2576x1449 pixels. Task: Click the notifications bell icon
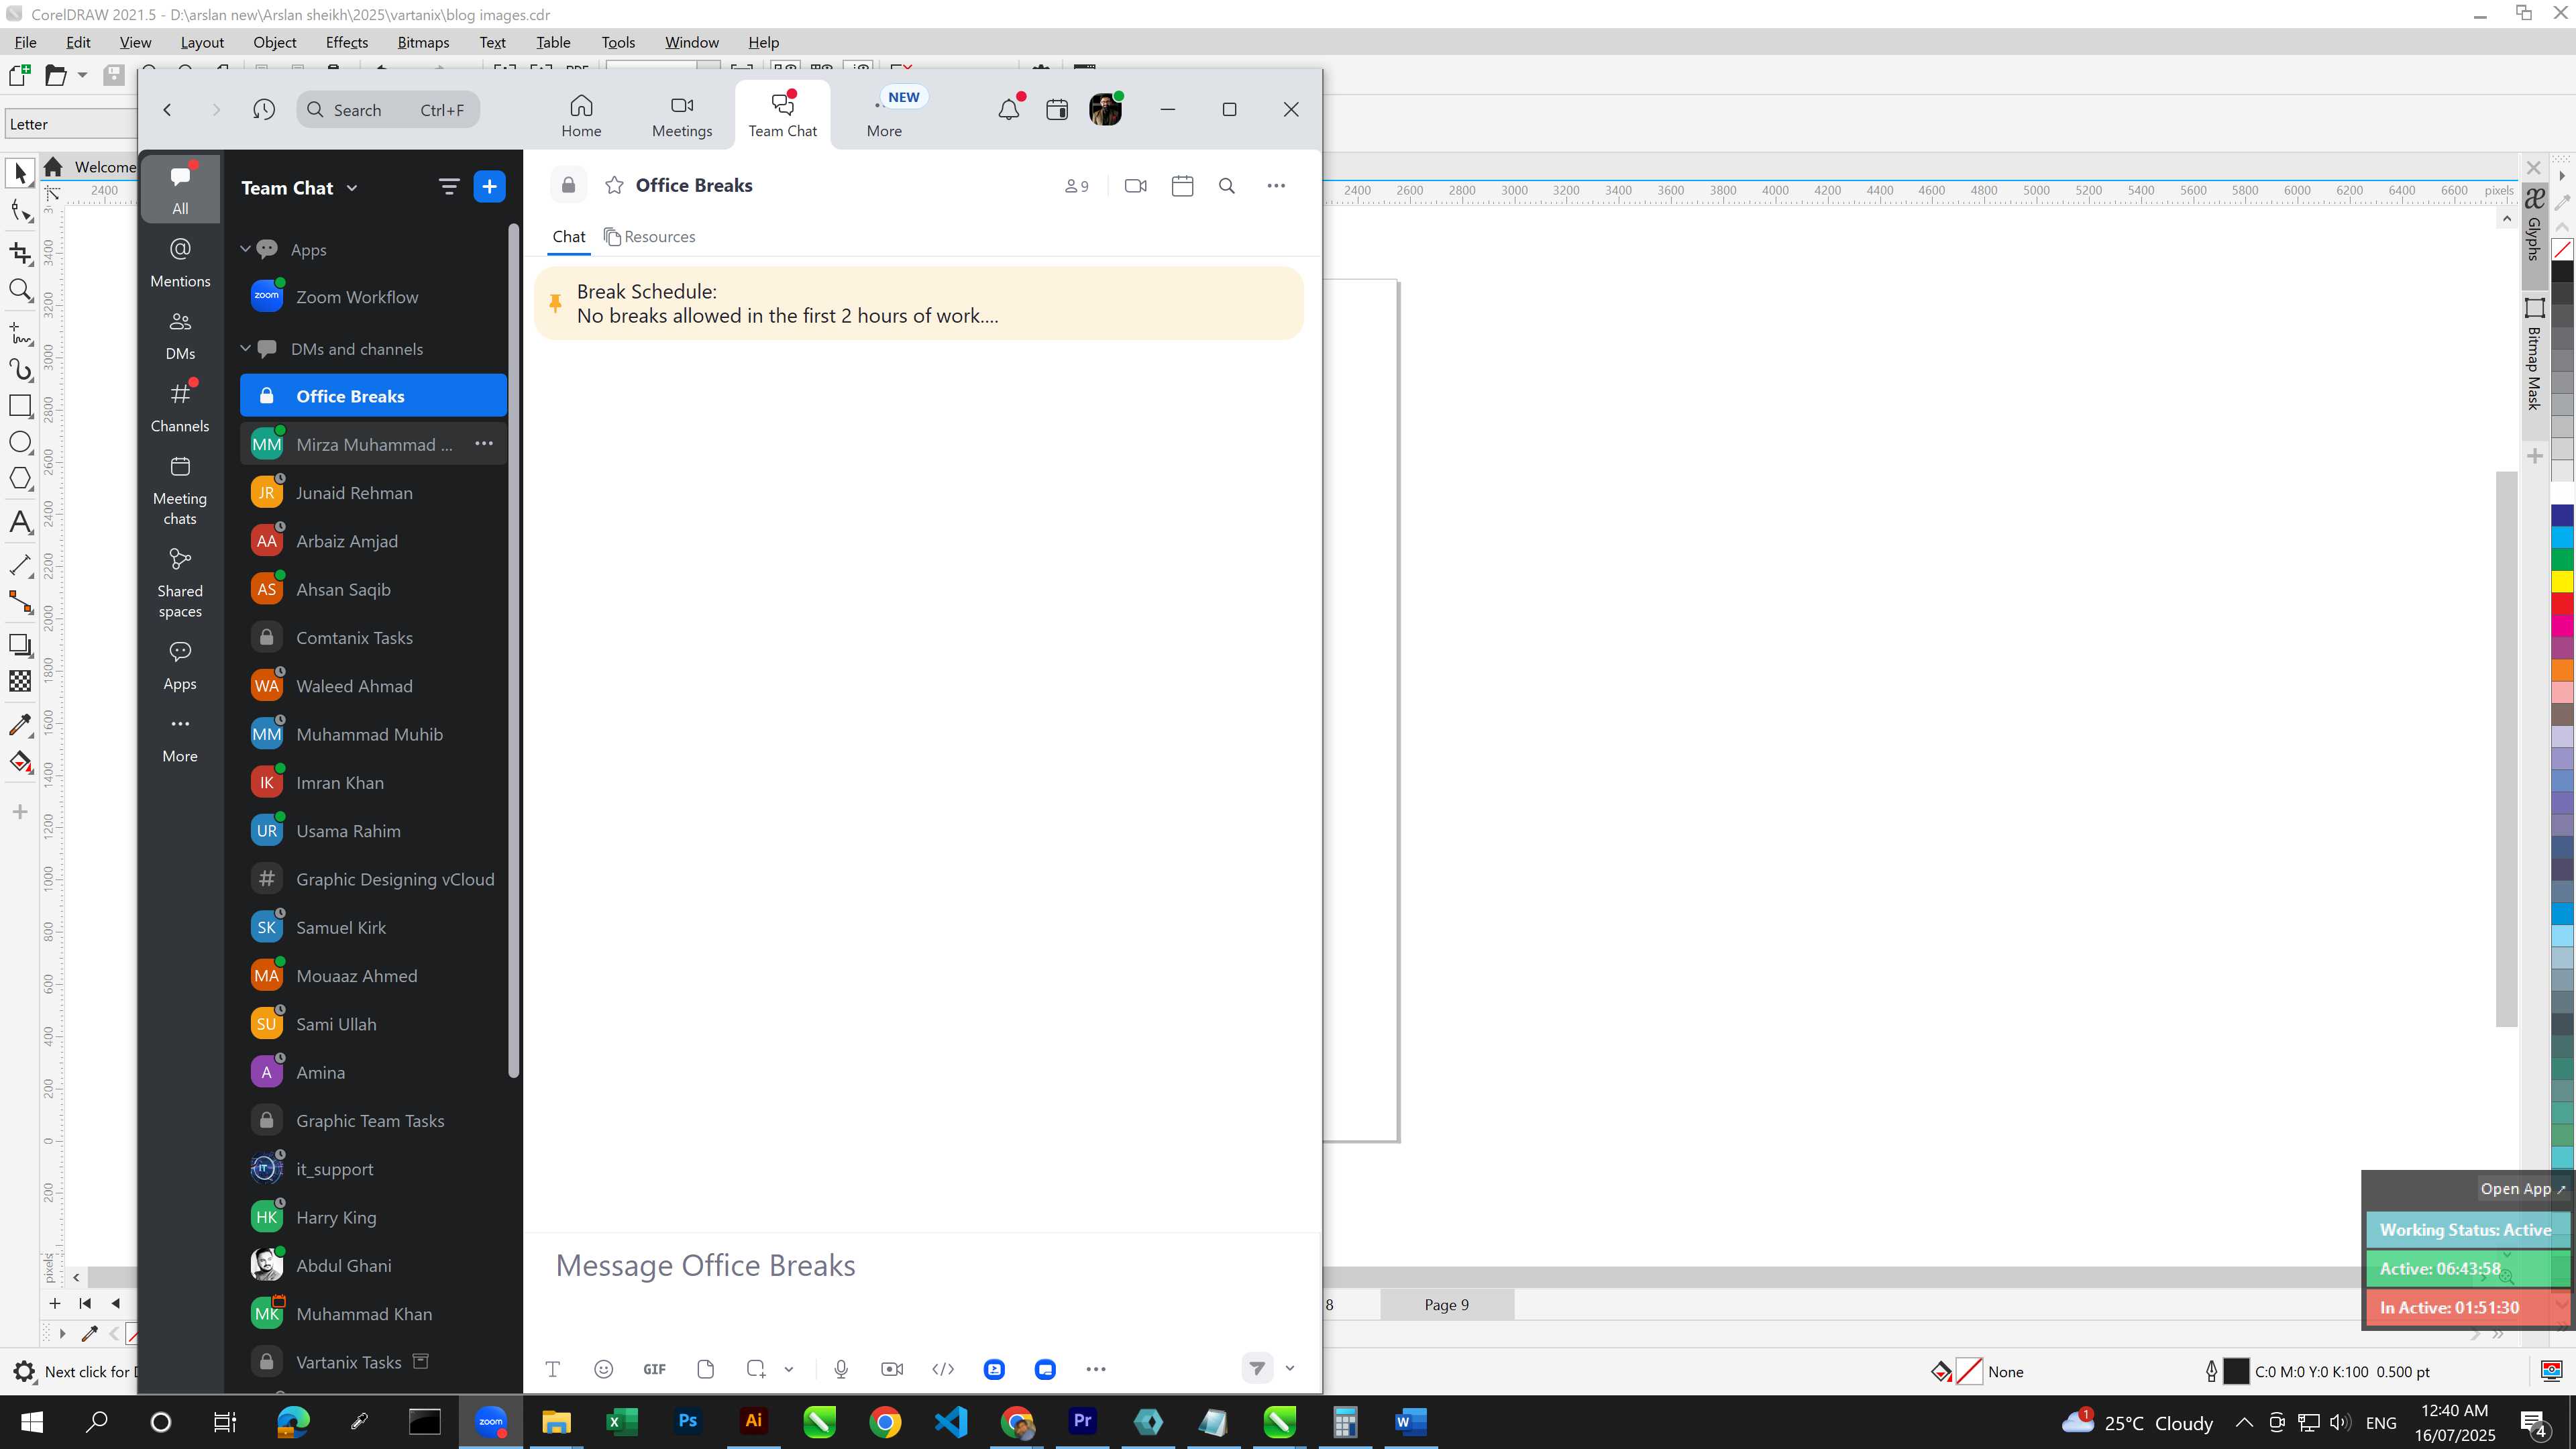(x=1010, y=109)
